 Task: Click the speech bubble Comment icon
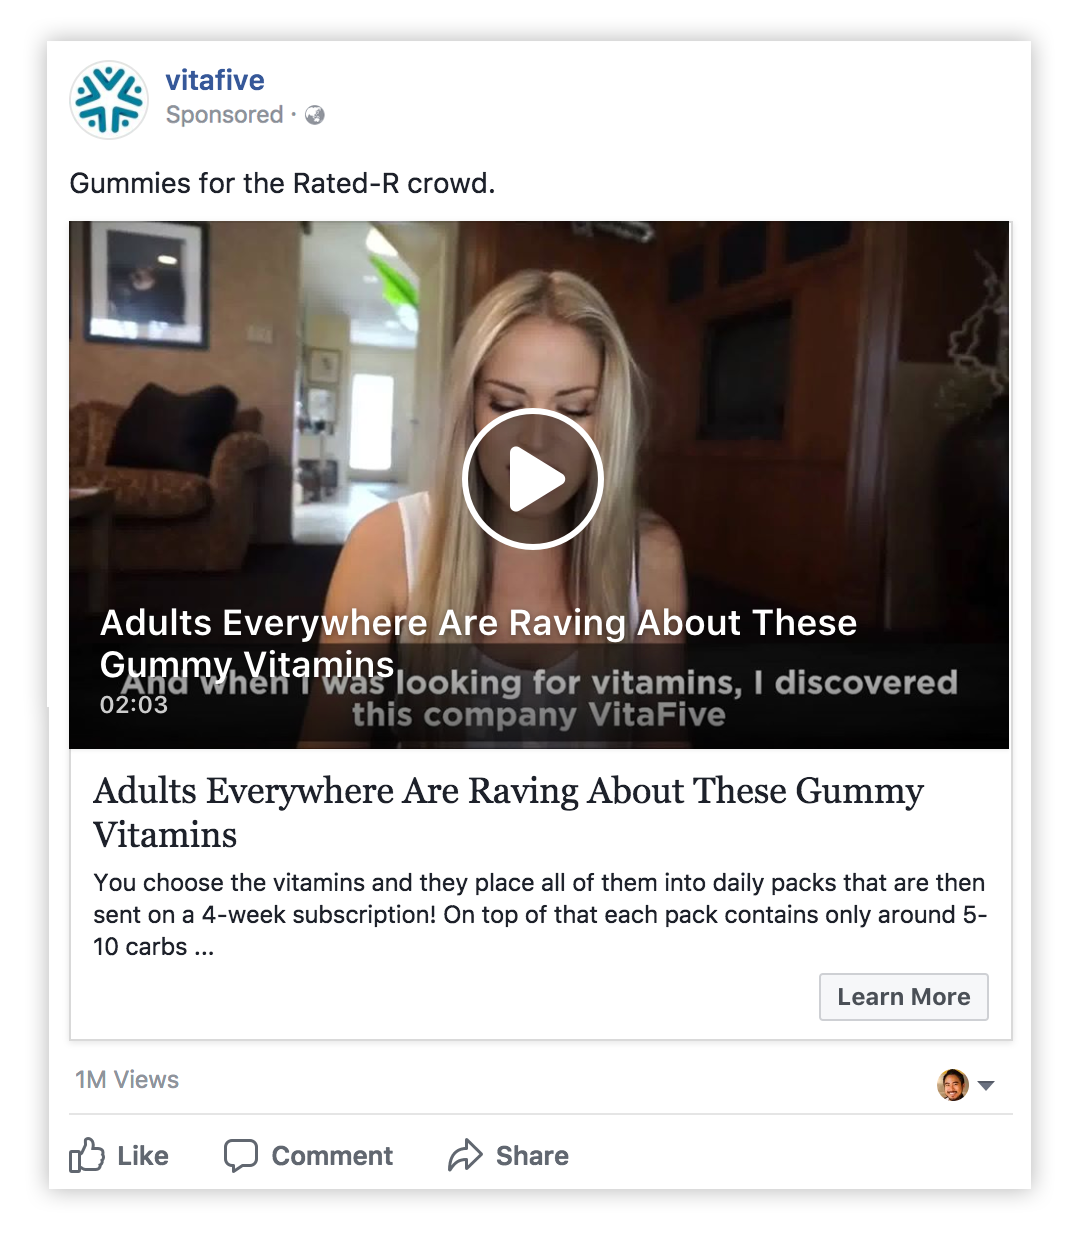(241, 1155)
